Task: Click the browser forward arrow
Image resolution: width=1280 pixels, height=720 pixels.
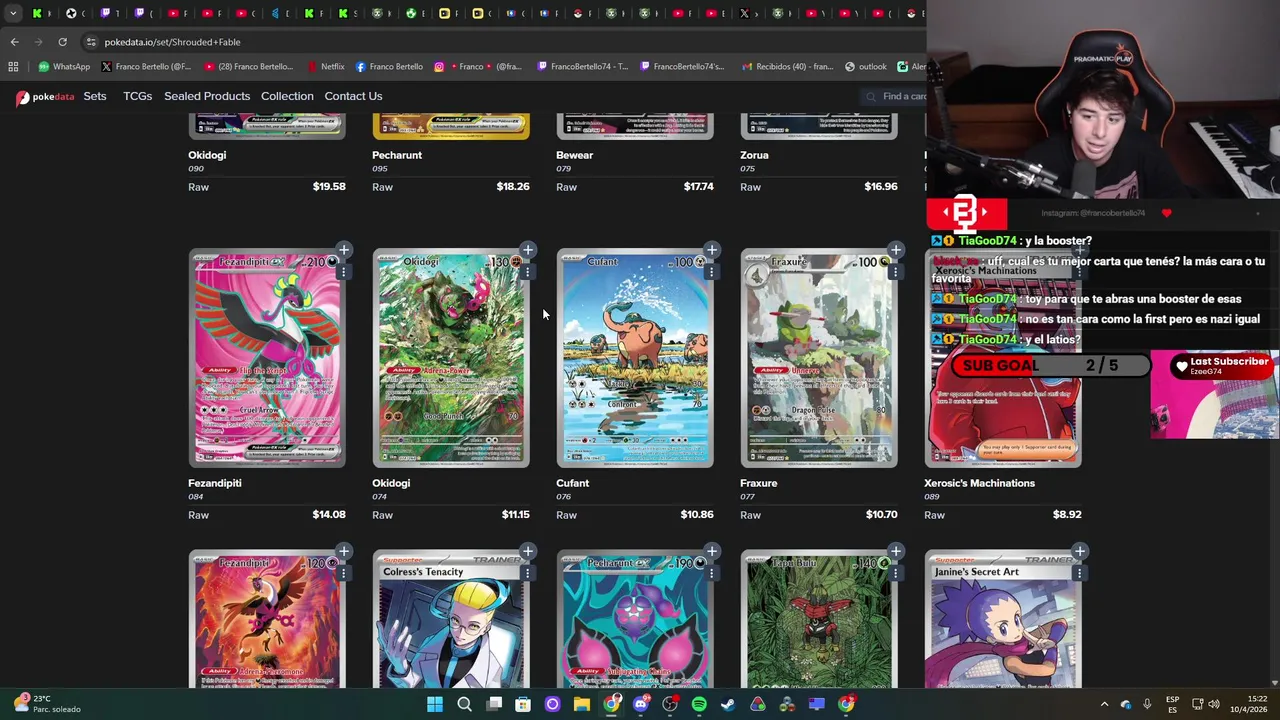Action: (x=38, y=42)
